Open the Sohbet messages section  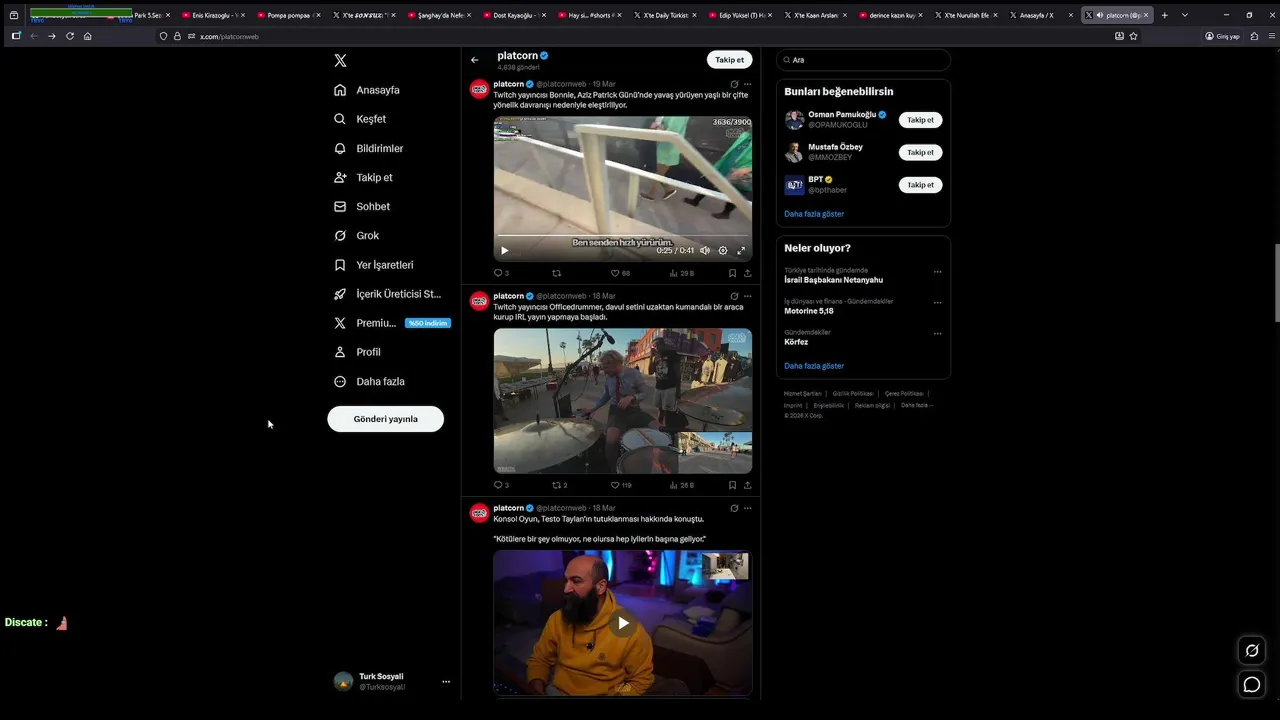point(362,206)
